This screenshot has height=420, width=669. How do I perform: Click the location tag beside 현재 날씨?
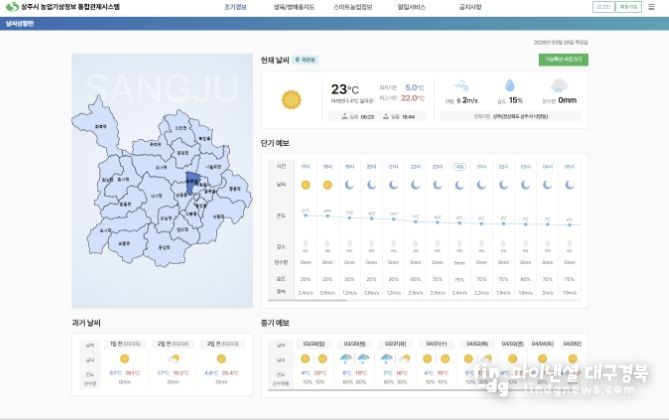point(308,60)
